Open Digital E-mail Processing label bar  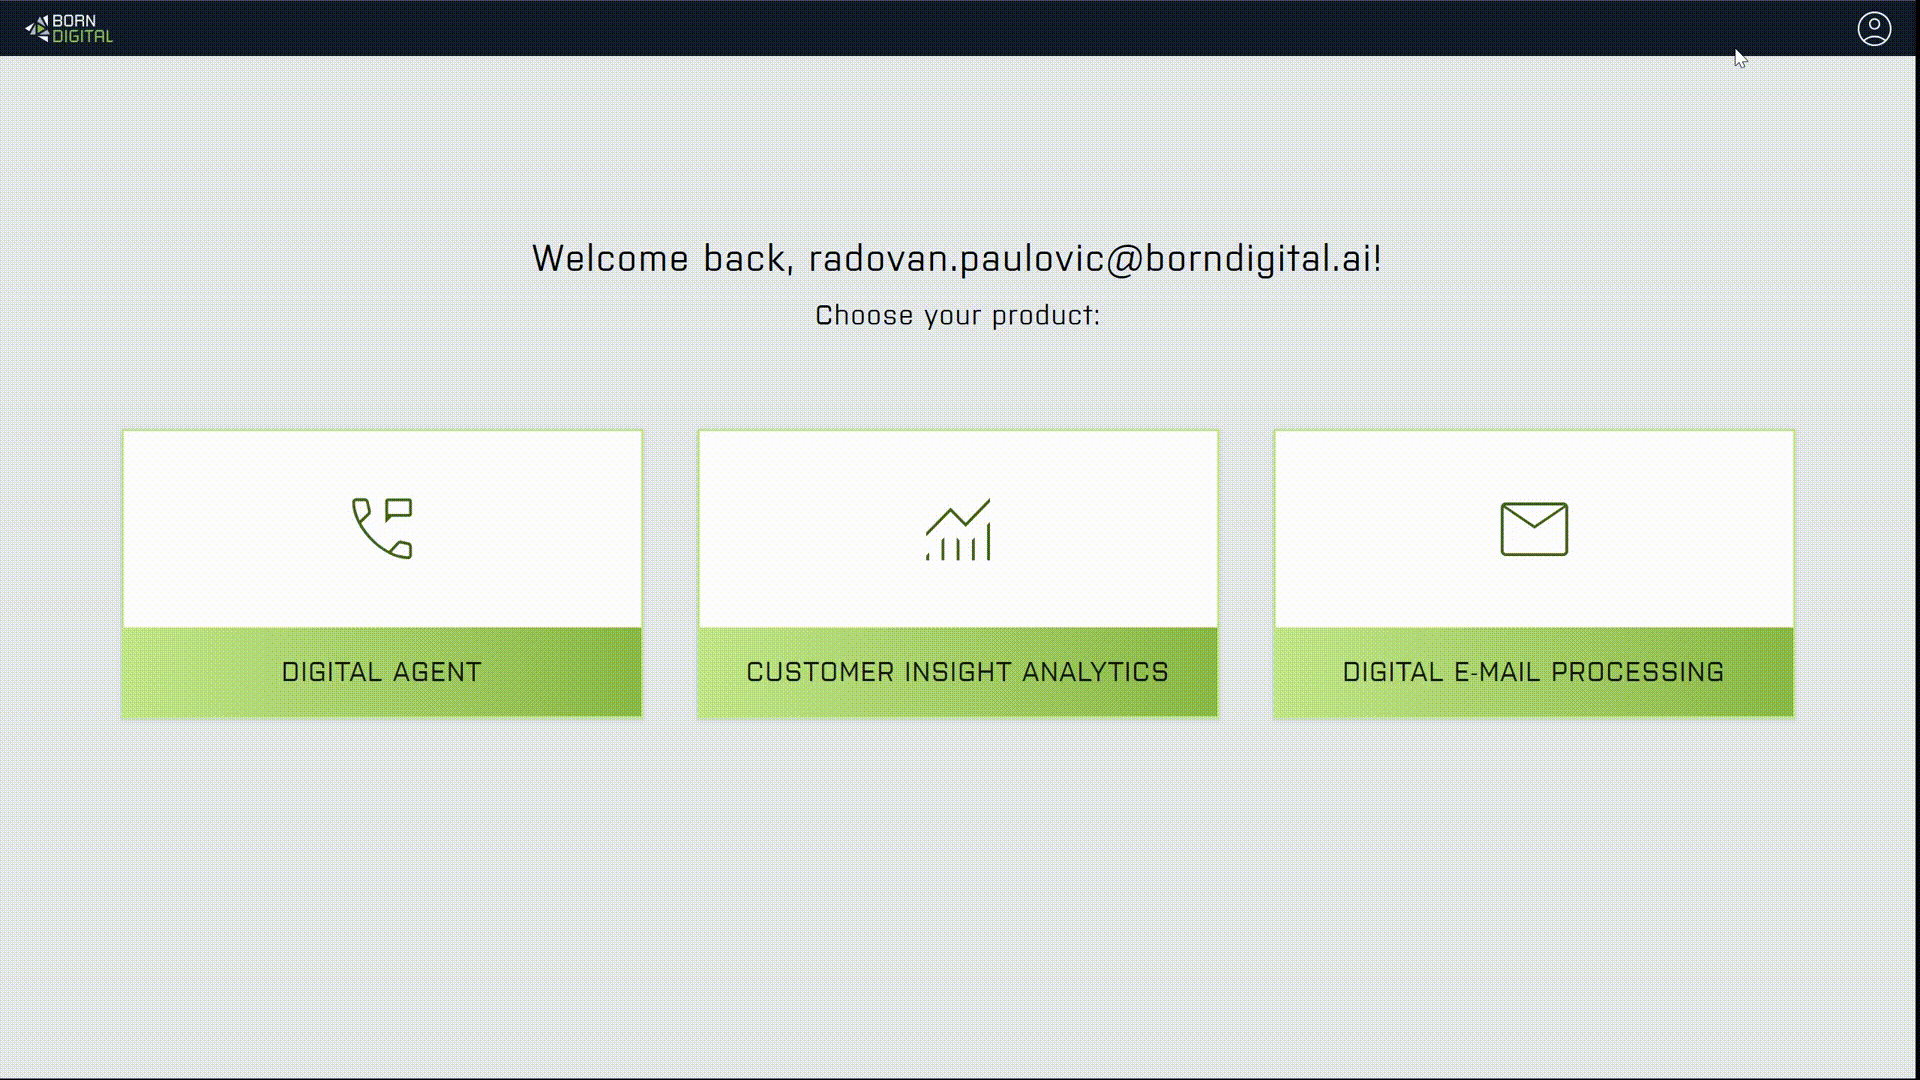[x=1533, y=672]
